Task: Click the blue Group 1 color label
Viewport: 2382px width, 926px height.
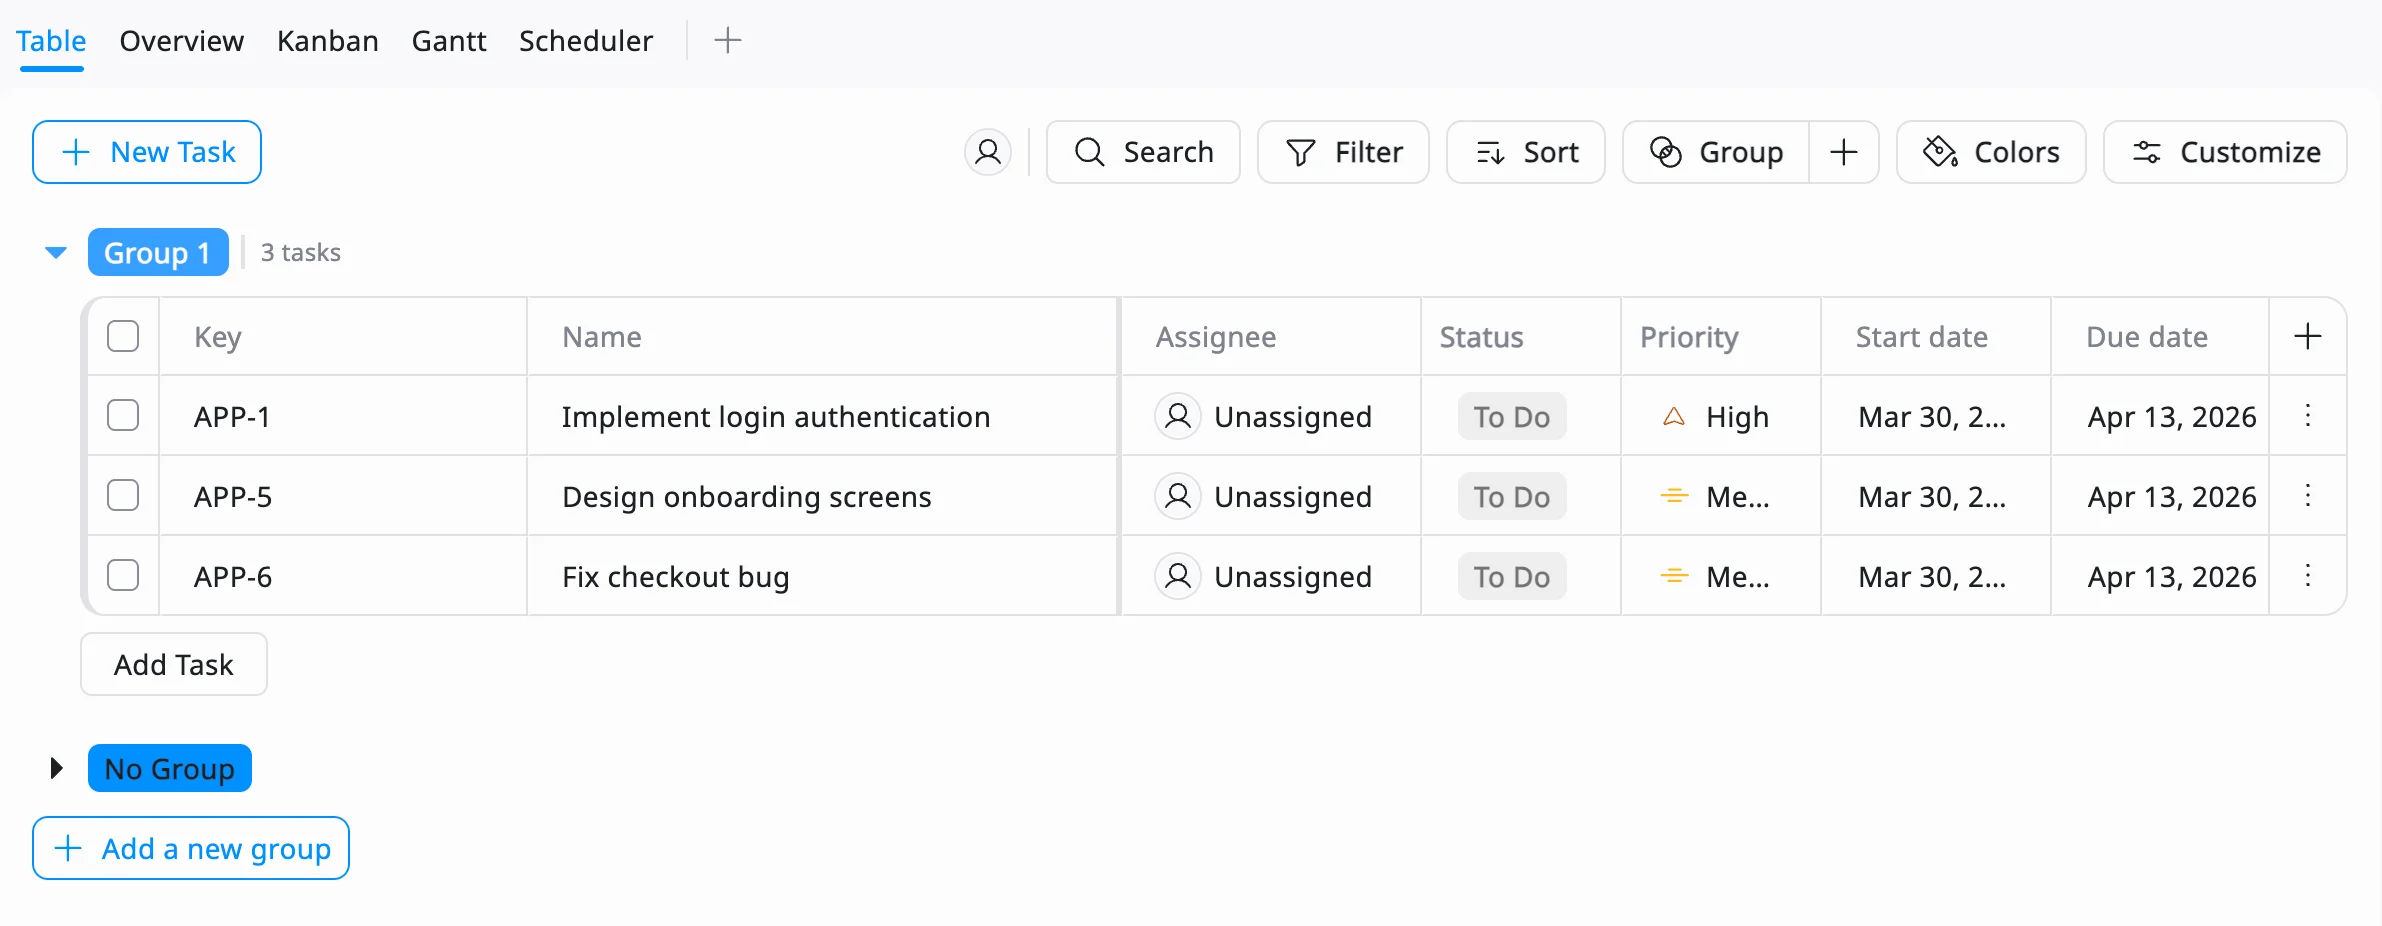Action: click(158, 252)
